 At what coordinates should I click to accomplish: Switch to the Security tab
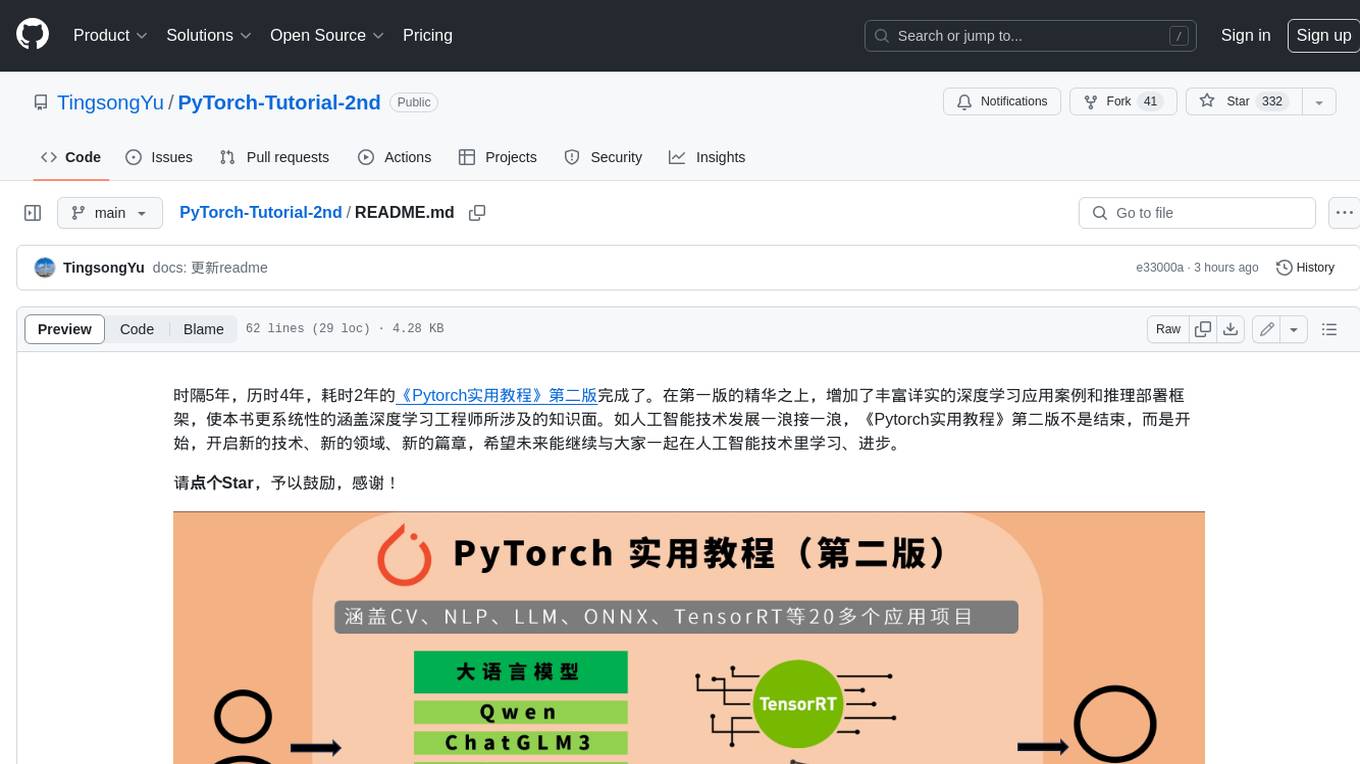(603, 157)
